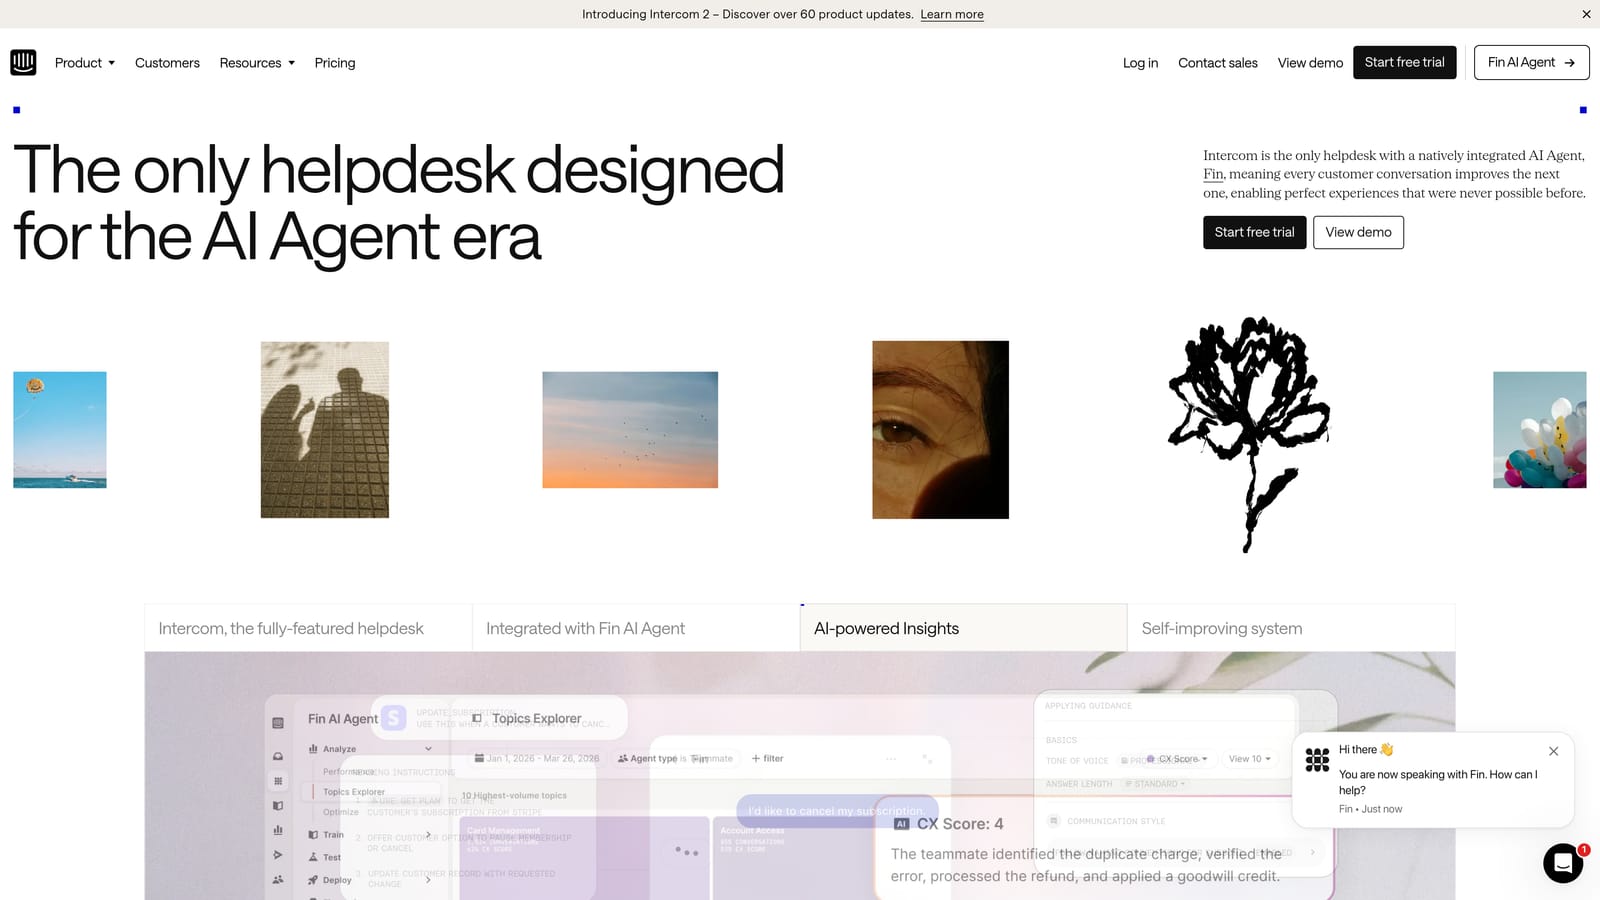Screen dimensions: 1600x900
Task: Select the 'Intercom, the fully-featured helpdesk' tab
Action: 309,628
